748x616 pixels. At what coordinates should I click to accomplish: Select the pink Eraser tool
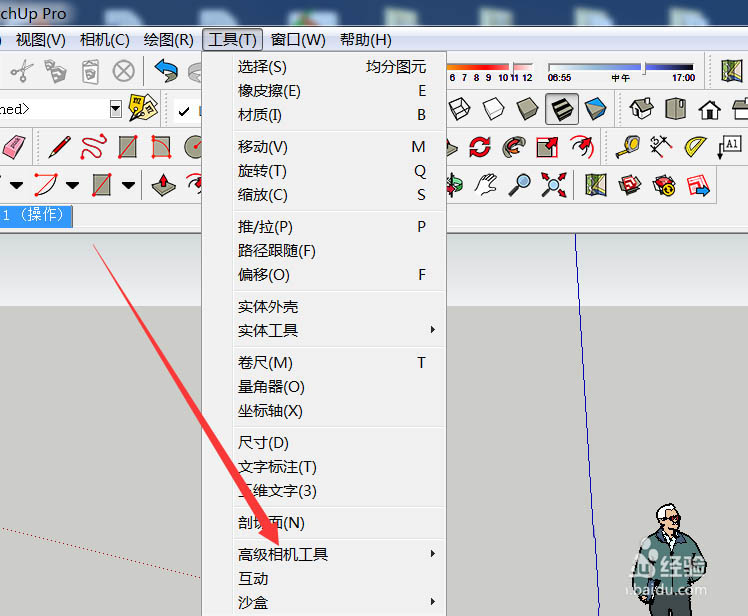point(14,146)
